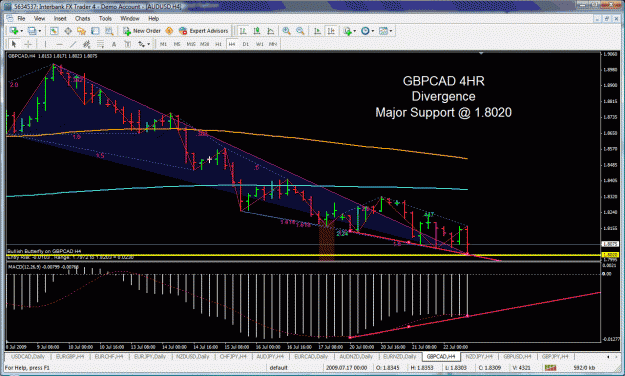
Task: Switch to M15 timeframe
Action: coord(191,44)
